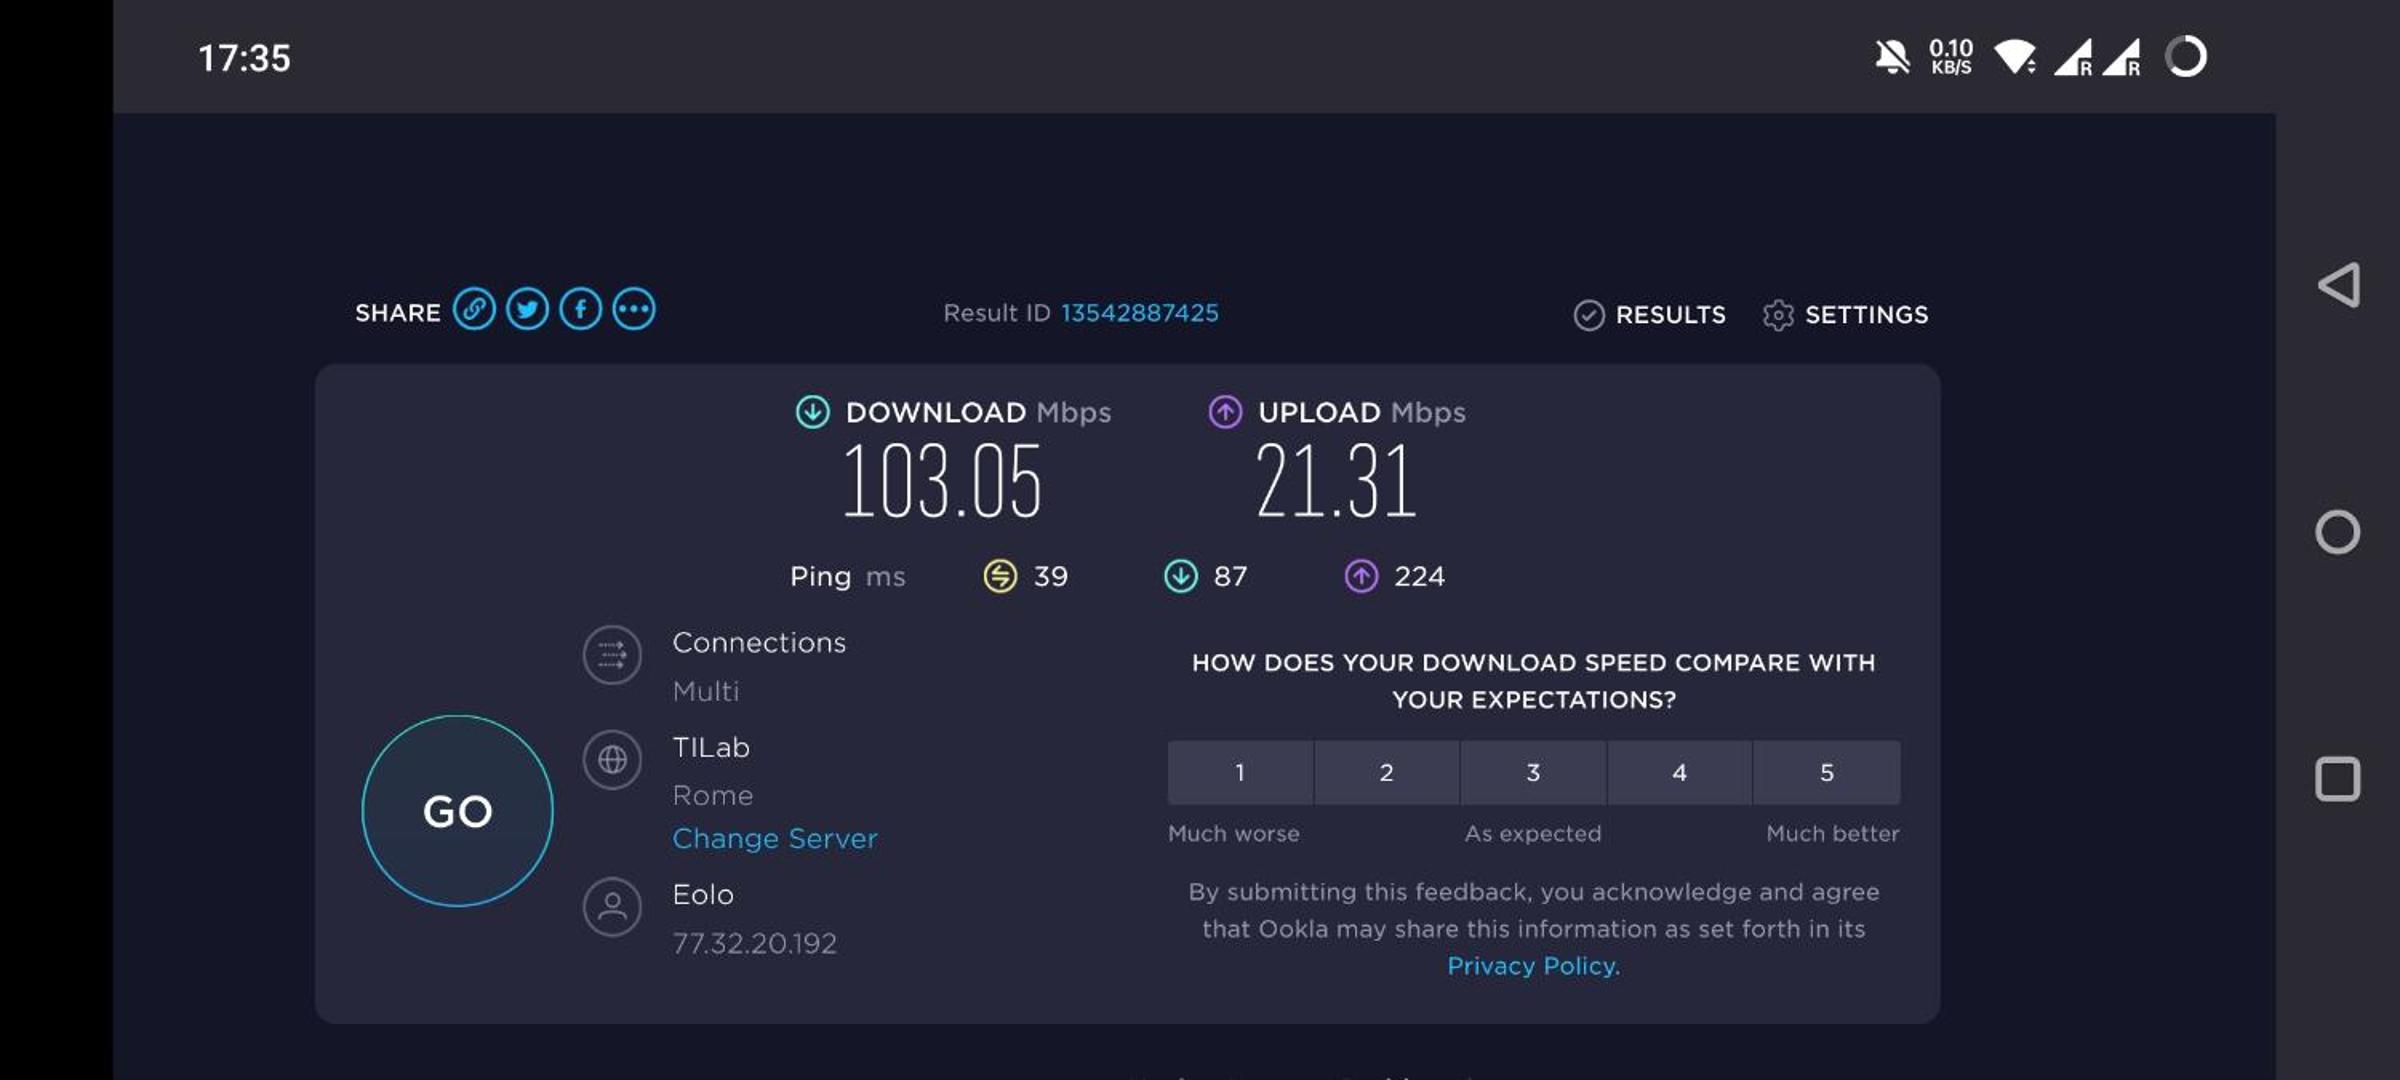Open the Settings page
Viewport: 2400px width, 1080px height.
click(x=1846, y=315)
